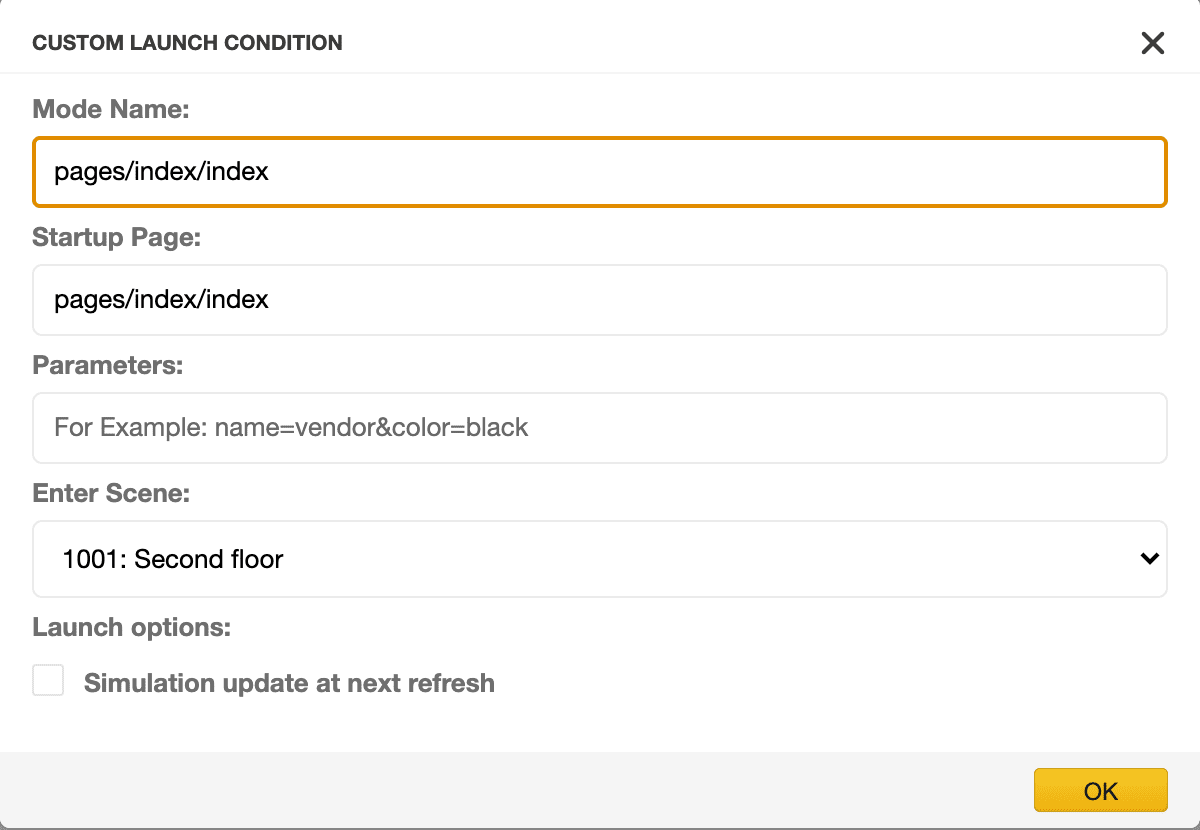Place cursor in Startup Page 'pages/index/index' text
1200x830 pixels.
click(161, 300)
